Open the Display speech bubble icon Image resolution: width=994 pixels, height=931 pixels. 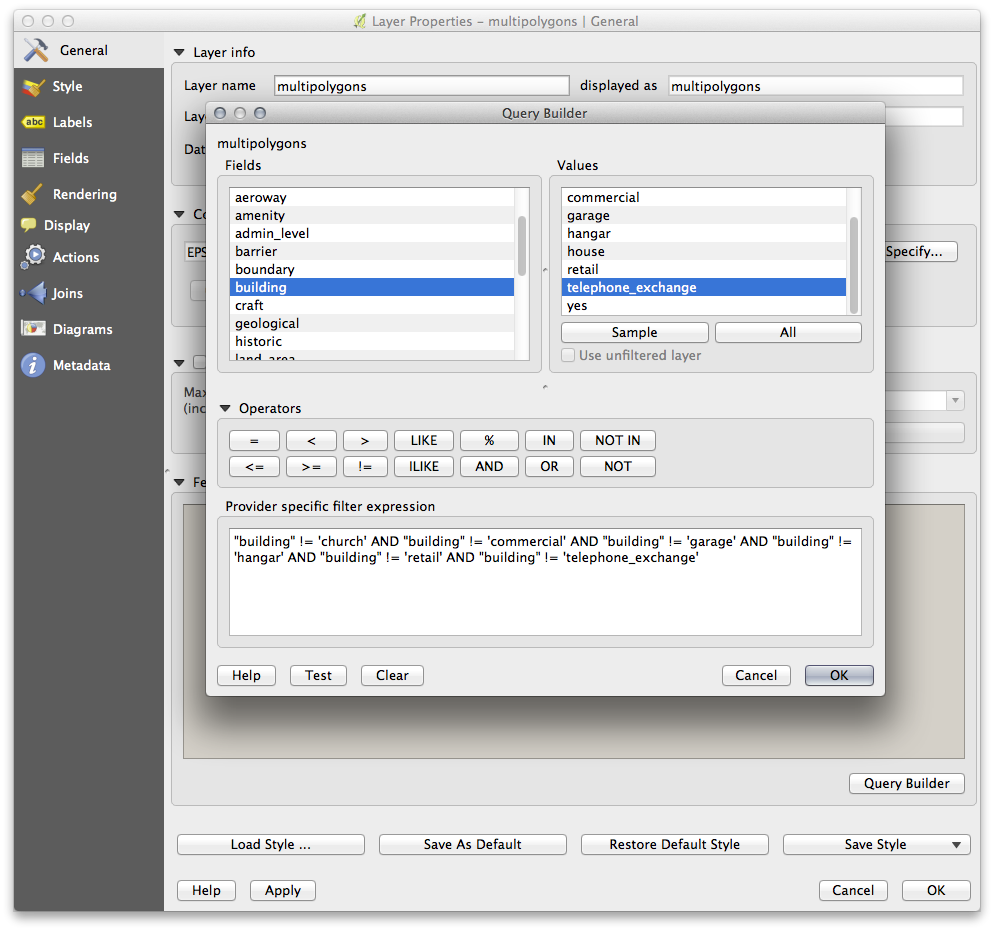(28, 226)
